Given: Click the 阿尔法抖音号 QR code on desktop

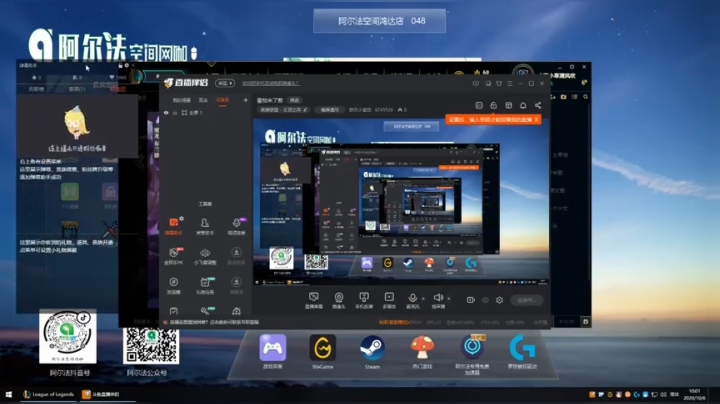Looking at the screenshot, I should [68, 337].
